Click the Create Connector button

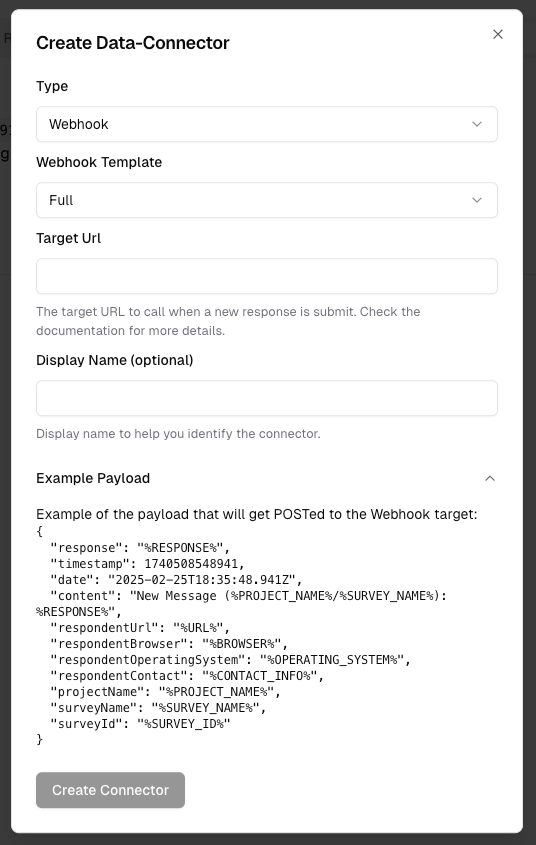coord(110,790)
